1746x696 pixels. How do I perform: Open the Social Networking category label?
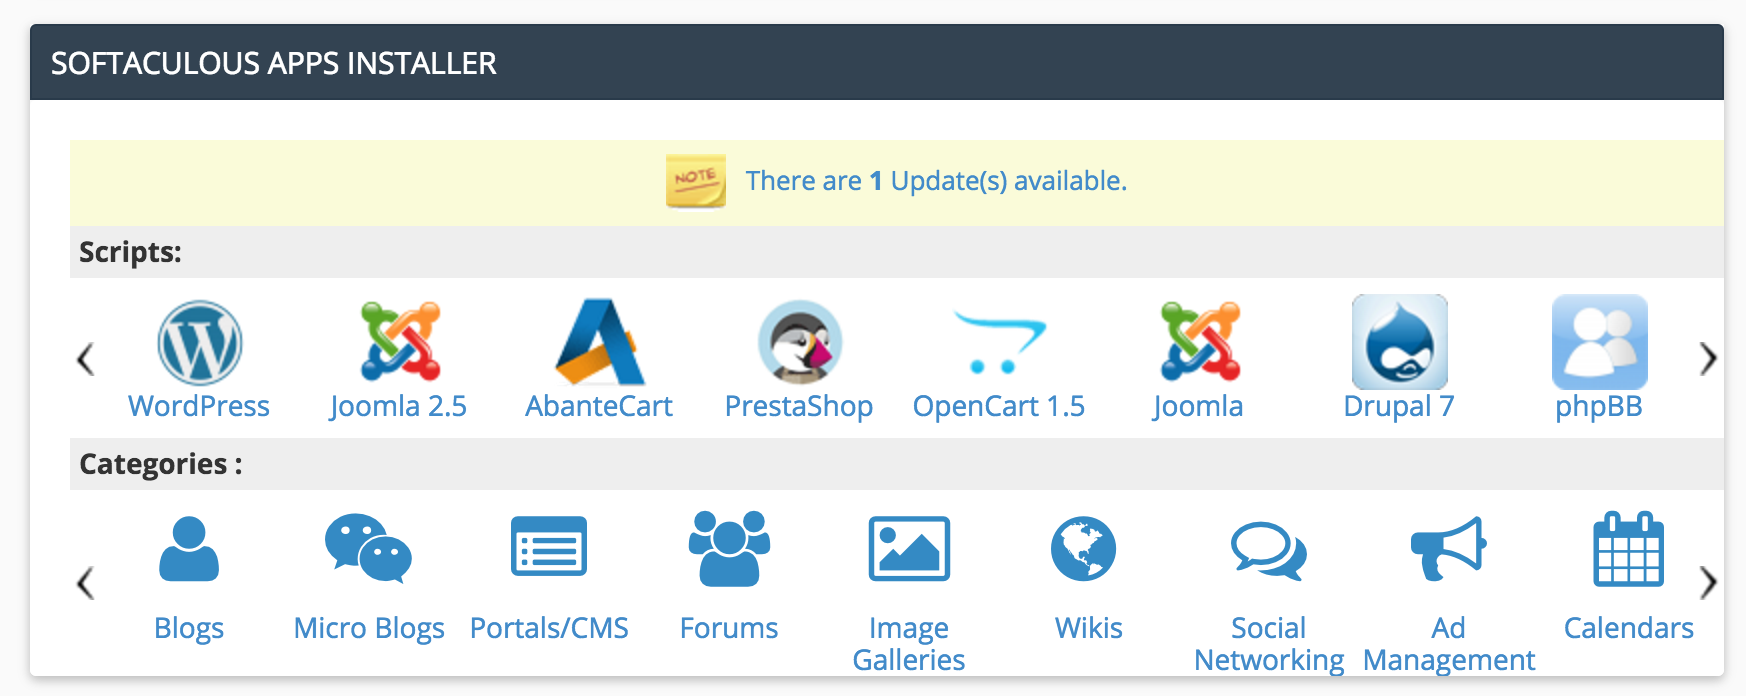tap(1269, 644)
